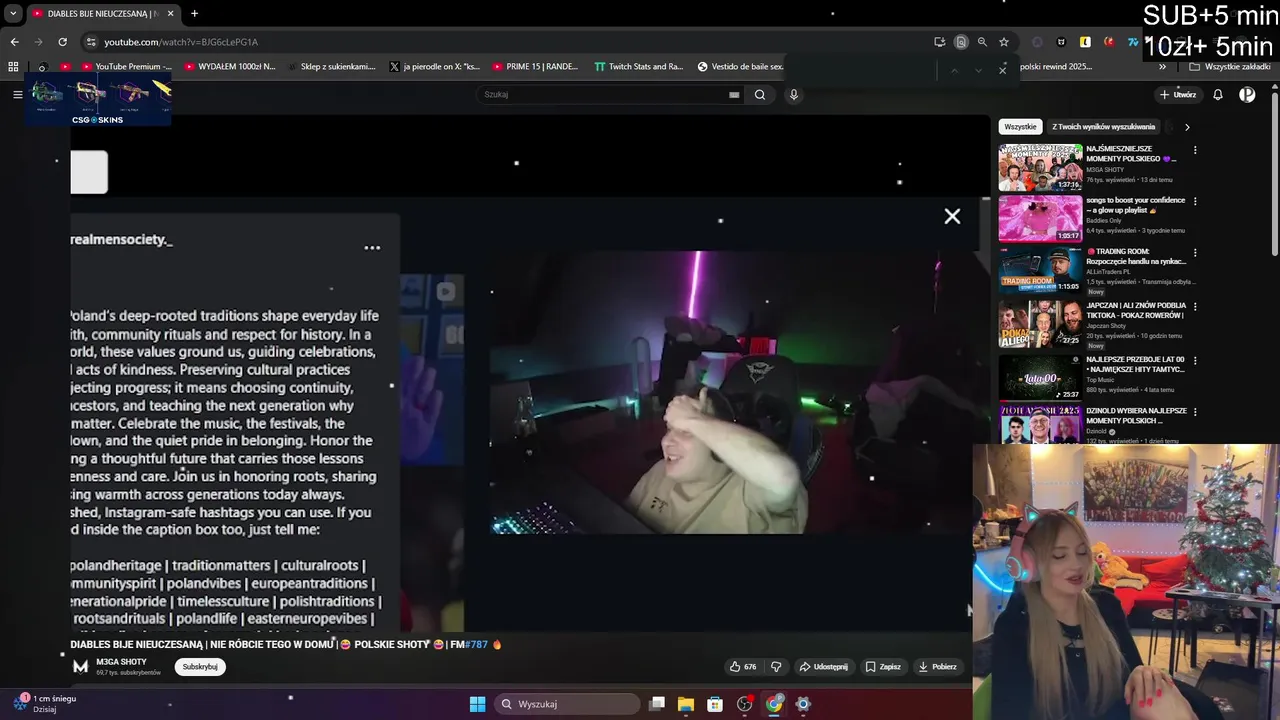Click the Chrome back arrow
Viewport: 1280px width, 720px height.
[x=15, y=42]
